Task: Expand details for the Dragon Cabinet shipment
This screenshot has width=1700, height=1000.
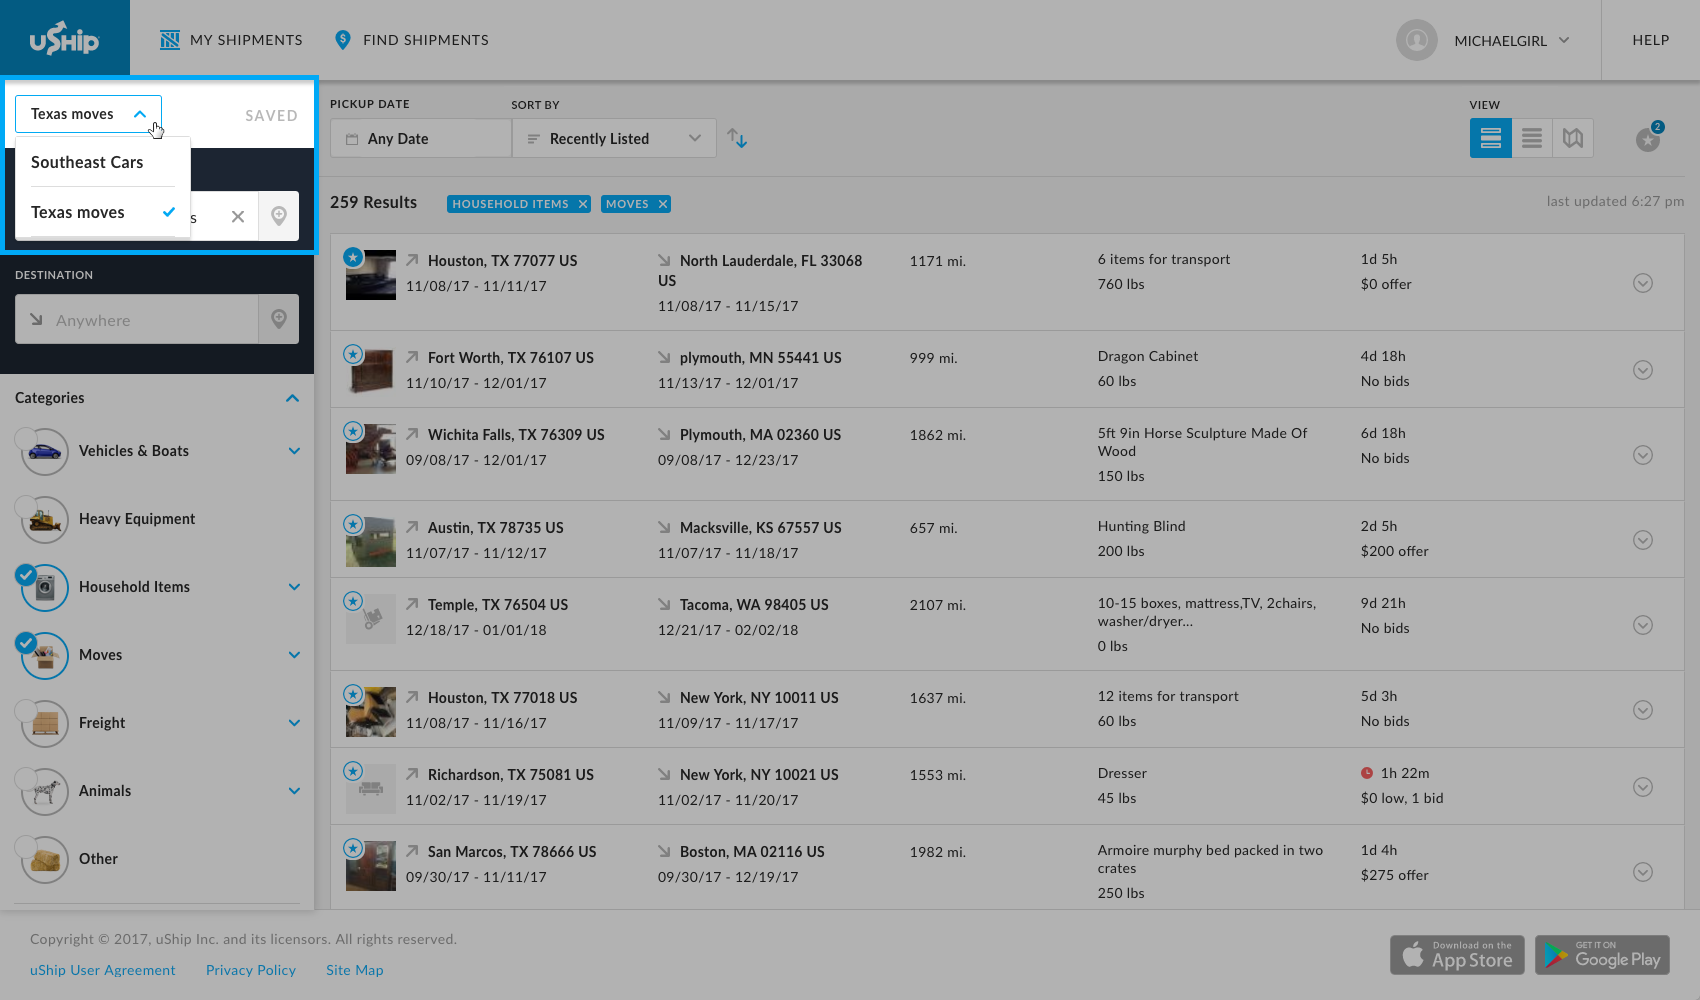Action: coord(1643,369)
